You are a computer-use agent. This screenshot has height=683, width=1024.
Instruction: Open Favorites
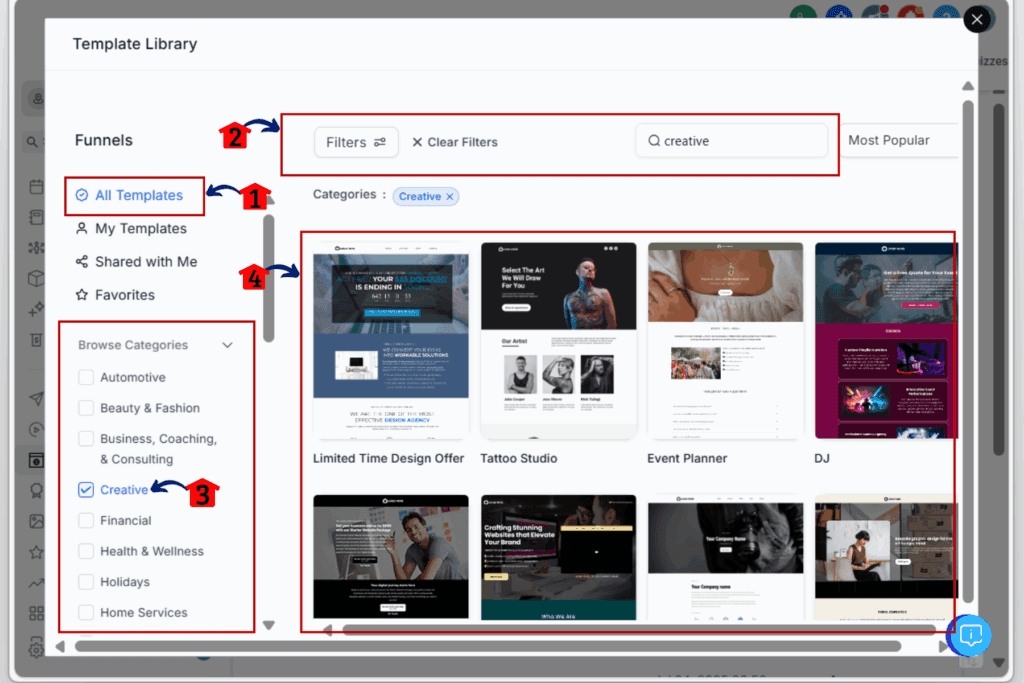point(115,295)
